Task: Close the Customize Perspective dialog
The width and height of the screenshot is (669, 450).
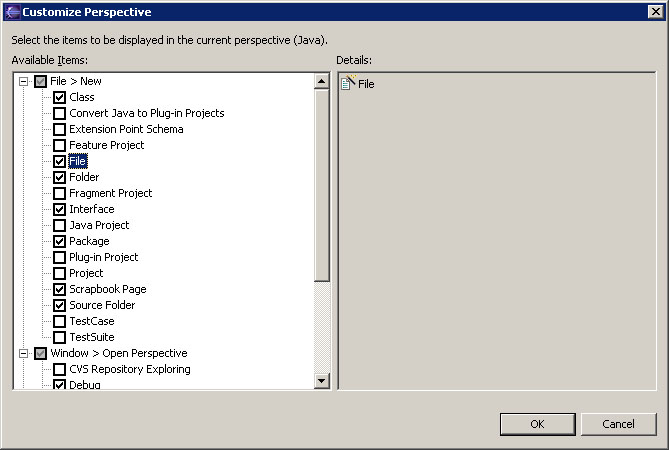Action: (x=656, y=12)
